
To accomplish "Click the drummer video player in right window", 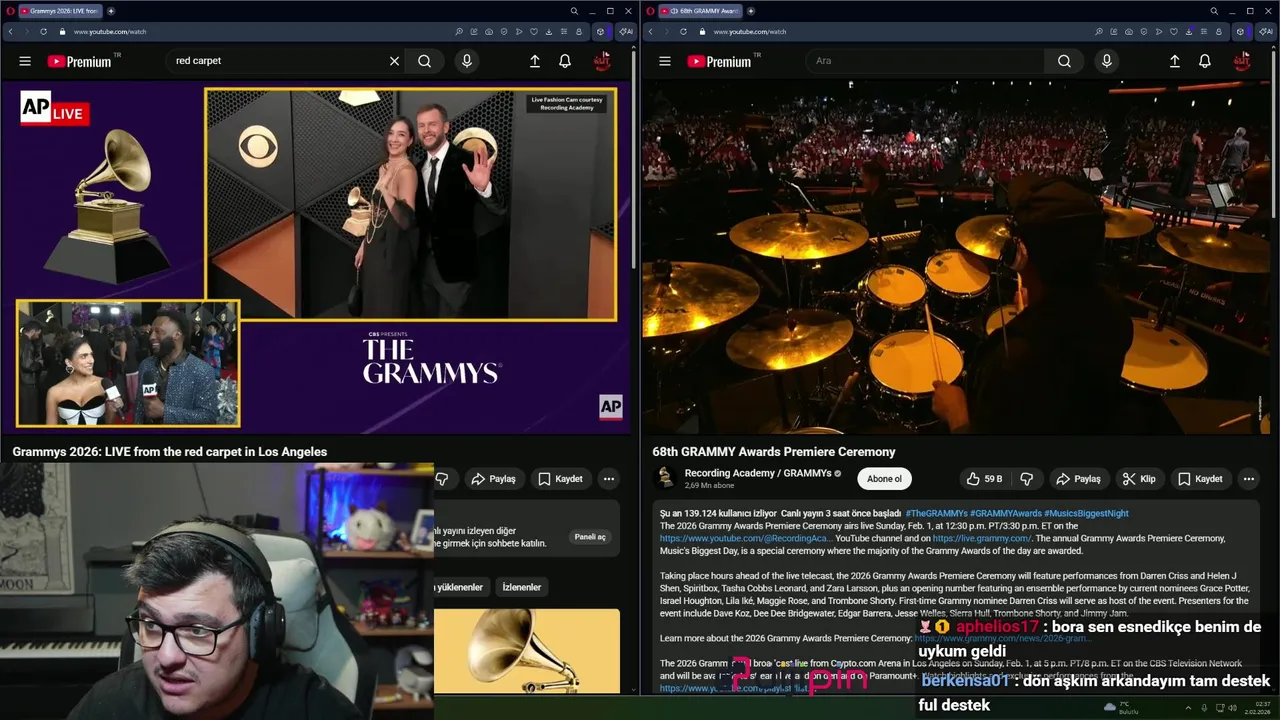I will tap(956, 257).
